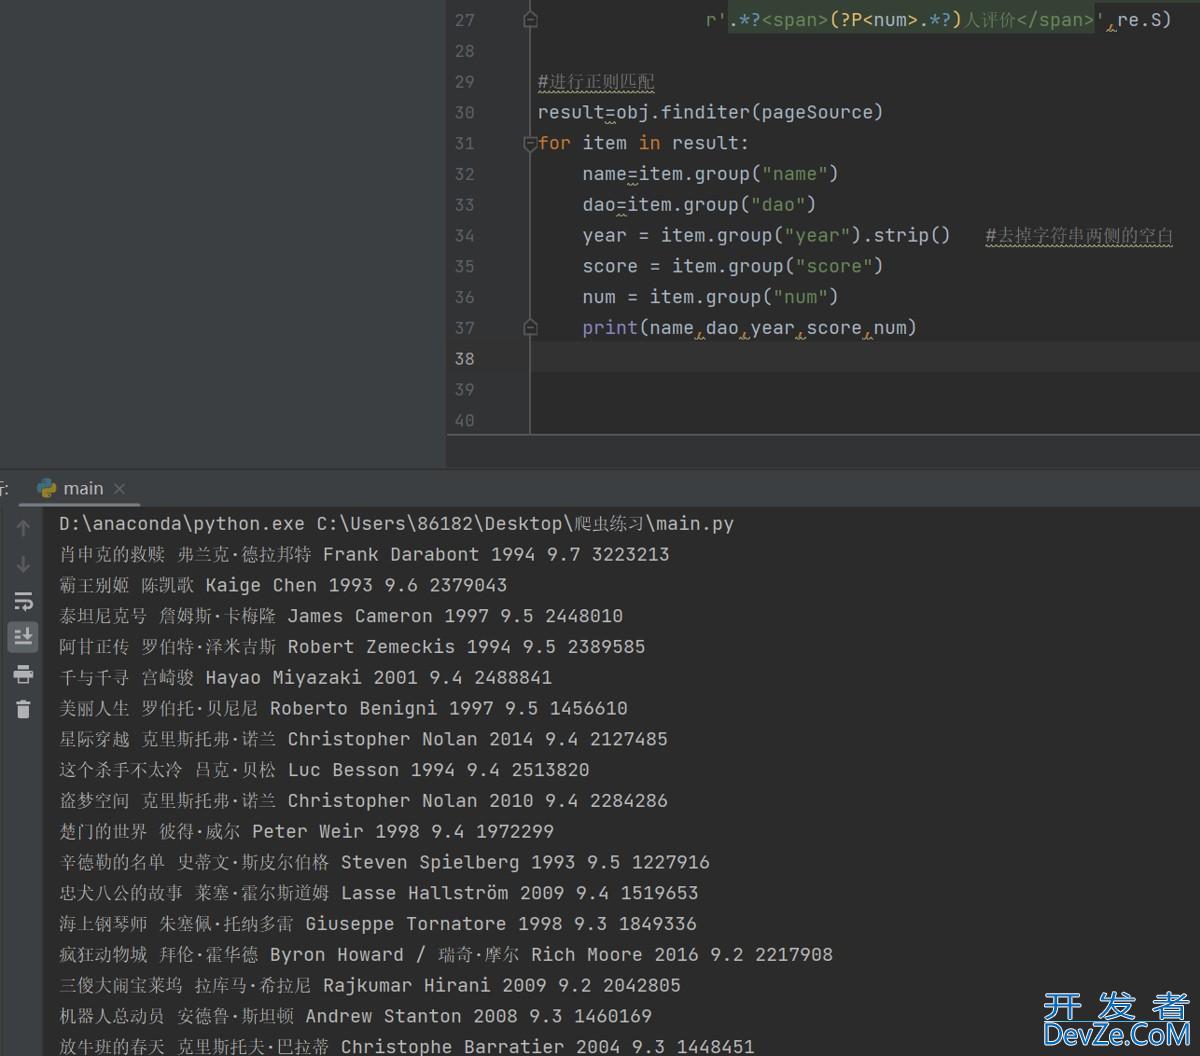
Task: Click the fold marker at line 27
Action: [x=531, y=20]
